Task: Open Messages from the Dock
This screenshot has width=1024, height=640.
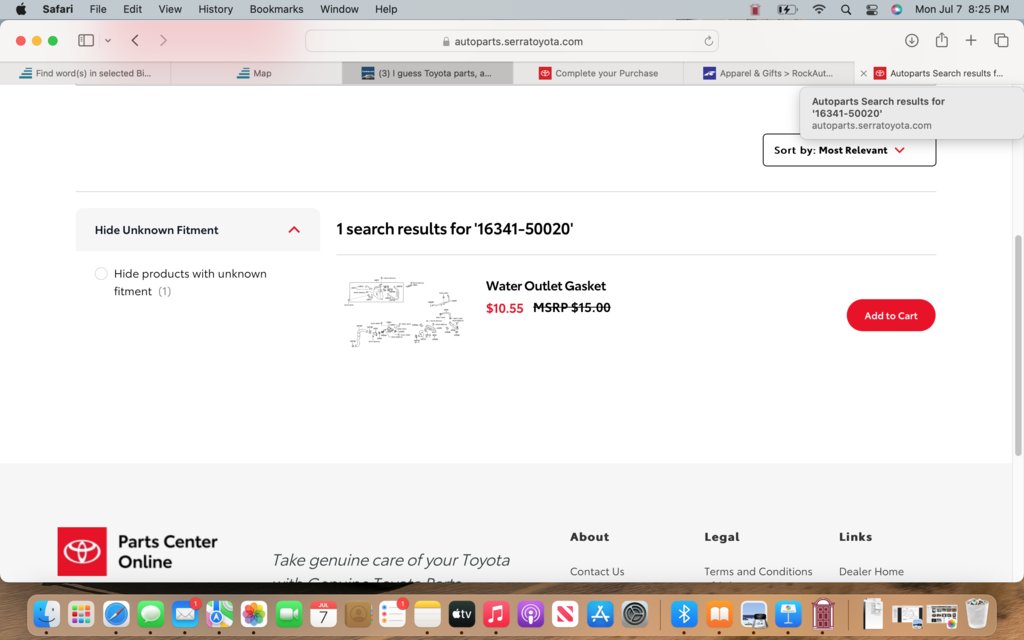Action: [151, 614]
